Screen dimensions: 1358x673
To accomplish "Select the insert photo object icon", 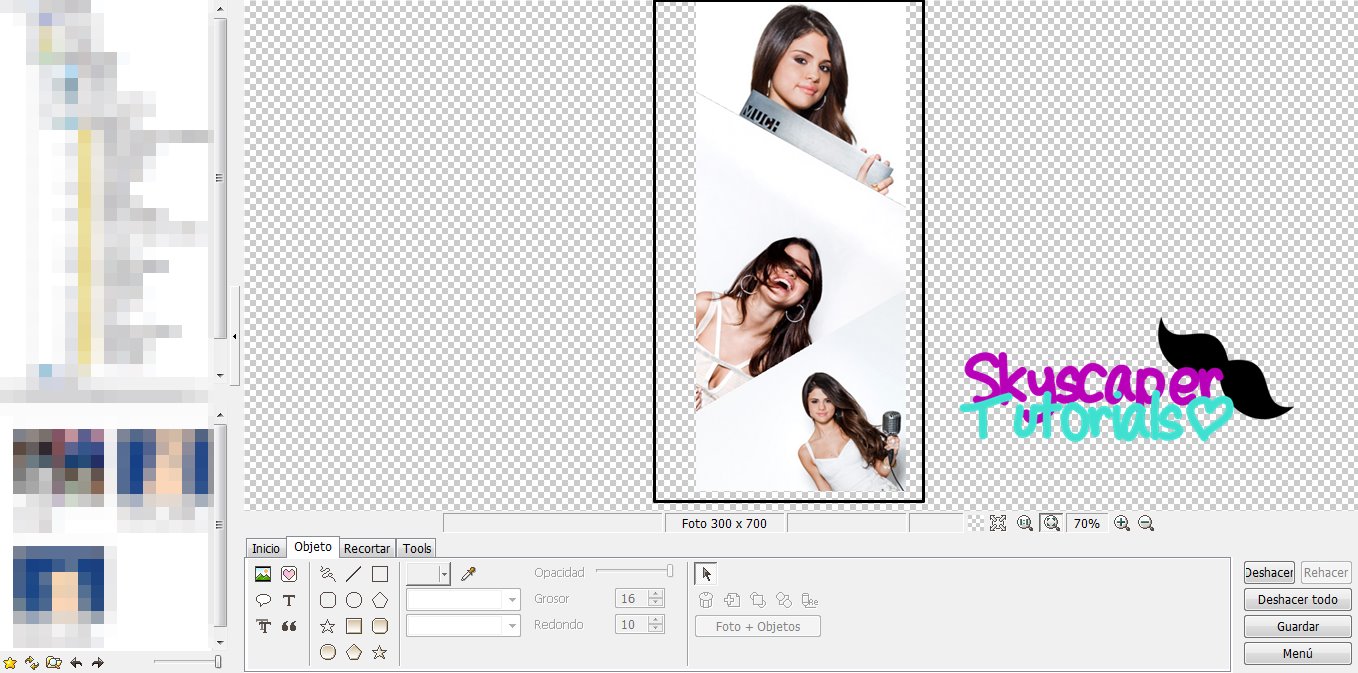I will (x=263, y=574).
